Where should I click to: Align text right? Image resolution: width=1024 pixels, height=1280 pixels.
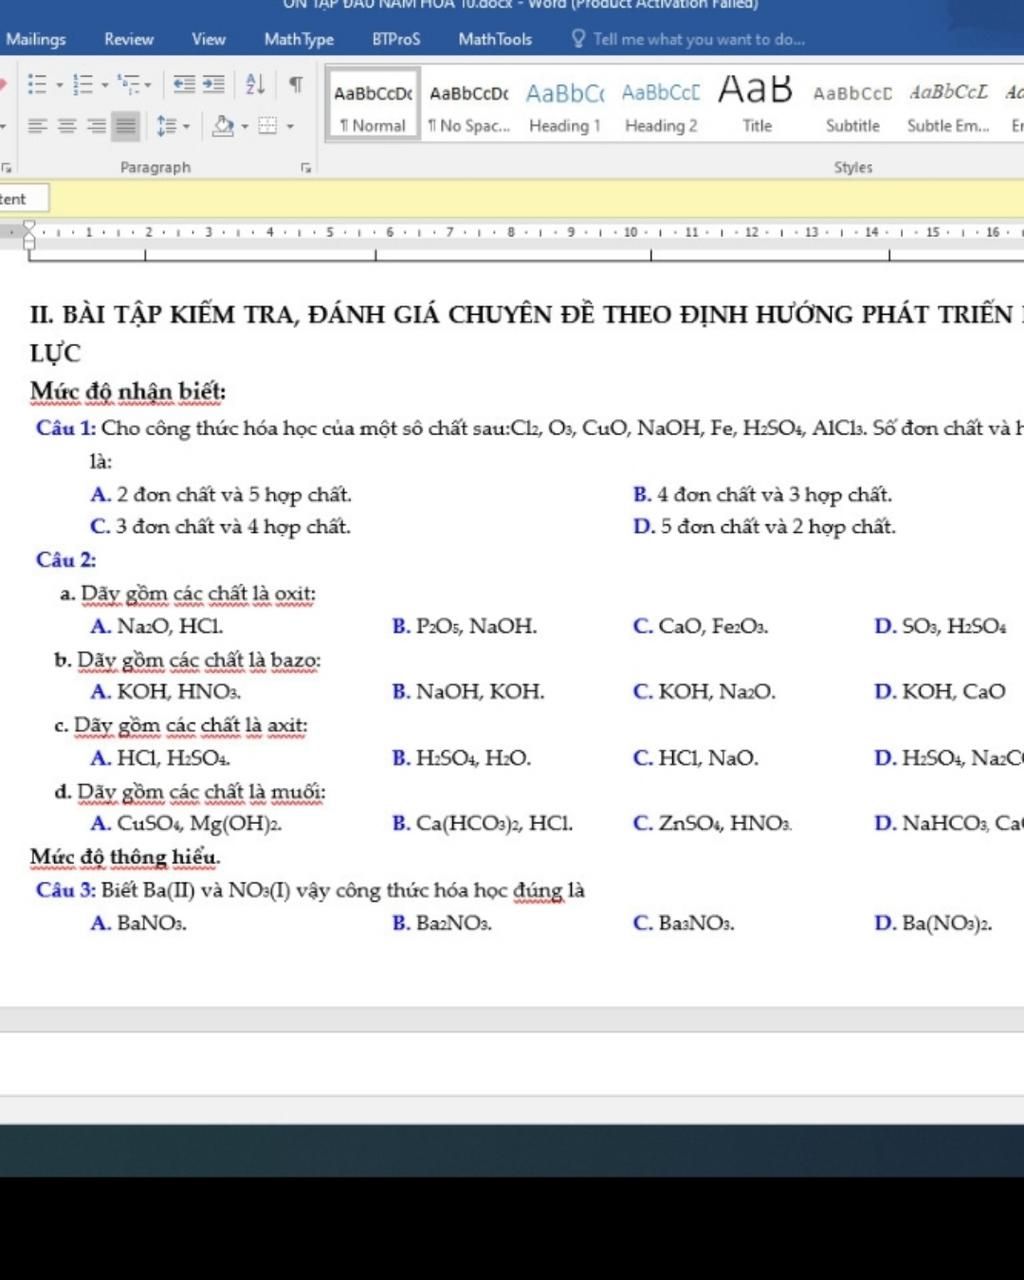pos(96,126)
